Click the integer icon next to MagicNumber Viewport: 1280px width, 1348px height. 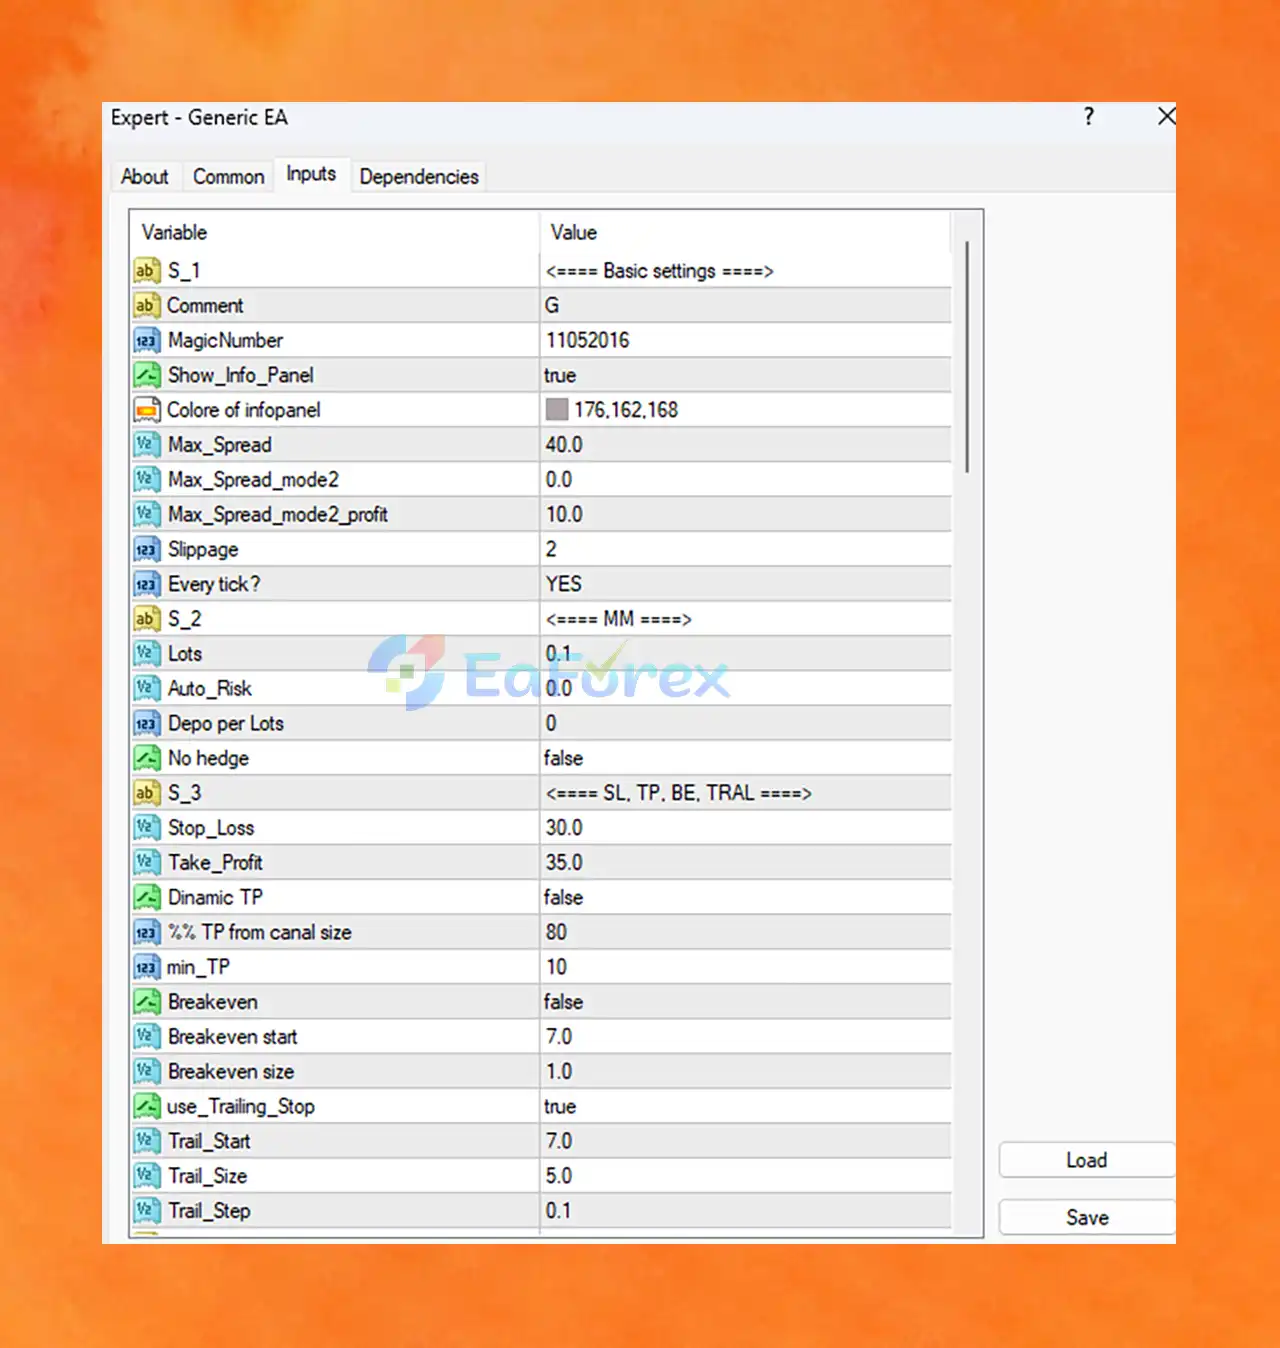click(x=146, y=341)
